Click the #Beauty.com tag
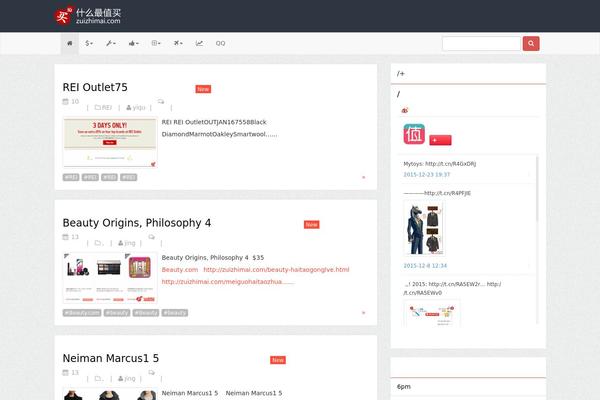The image size is (600, 400). click(82, 313)
